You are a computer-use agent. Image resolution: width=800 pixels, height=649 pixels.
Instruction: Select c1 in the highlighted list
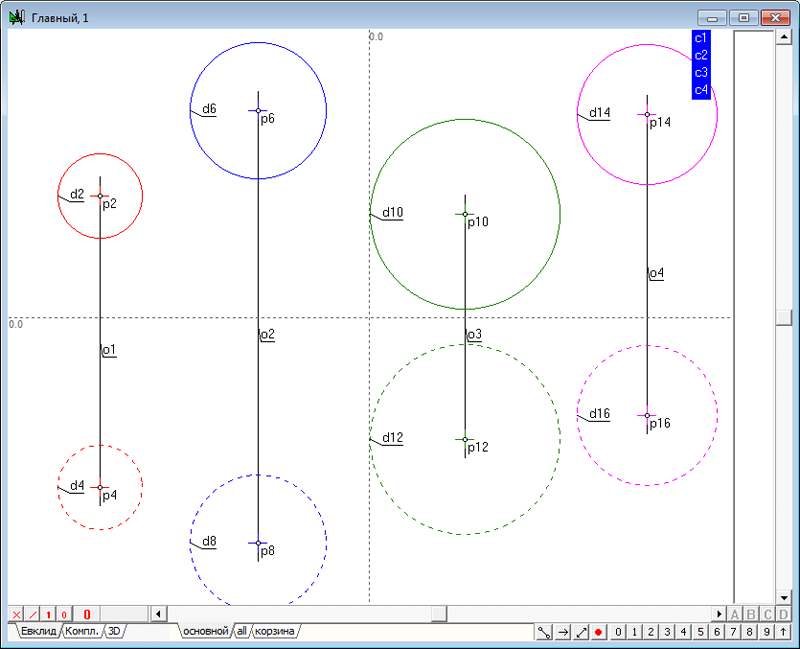click(x=701, y=38)
